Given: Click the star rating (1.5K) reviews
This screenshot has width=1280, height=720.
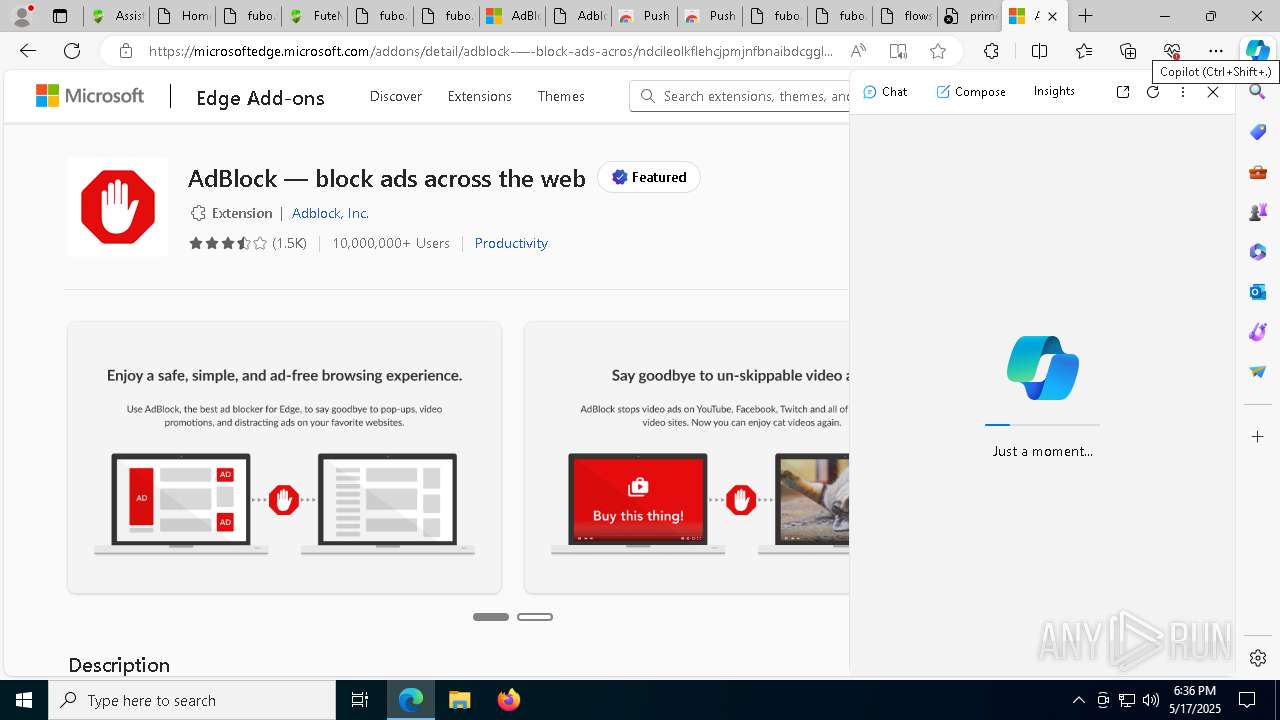Looking at the screenshot, I should [x=248, y=243].
